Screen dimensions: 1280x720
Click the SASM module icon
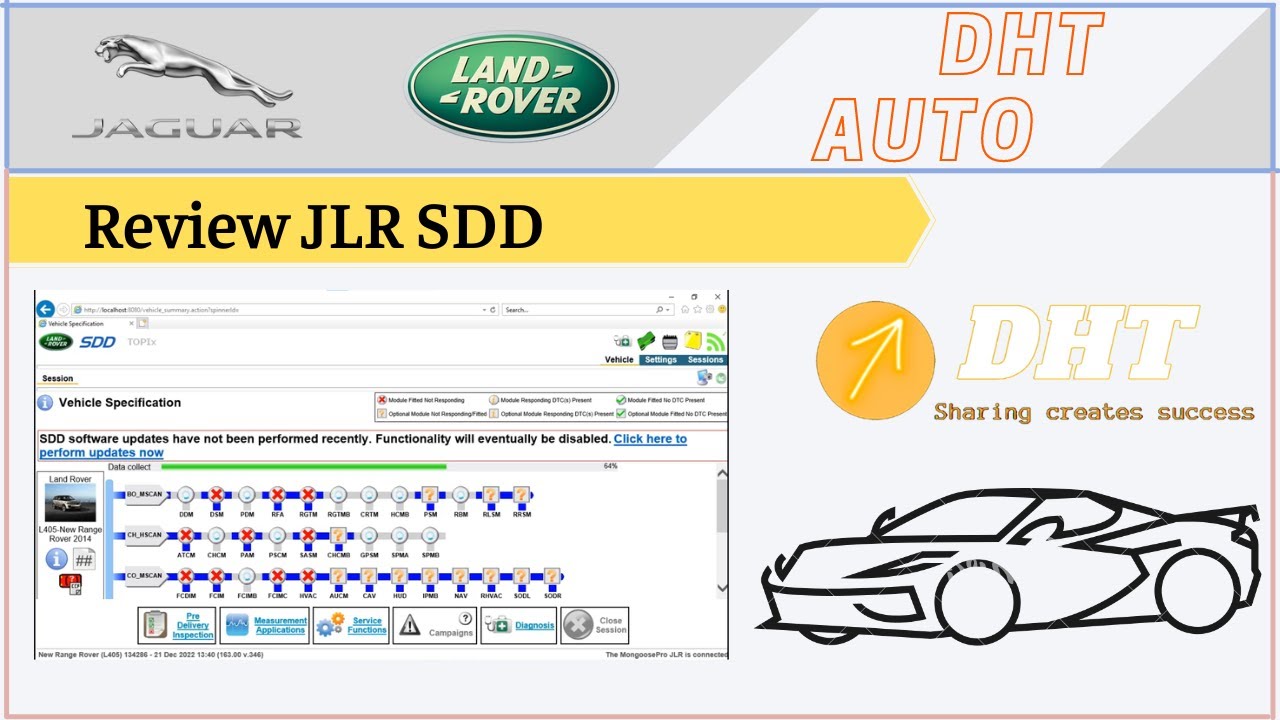coord(308,535)
